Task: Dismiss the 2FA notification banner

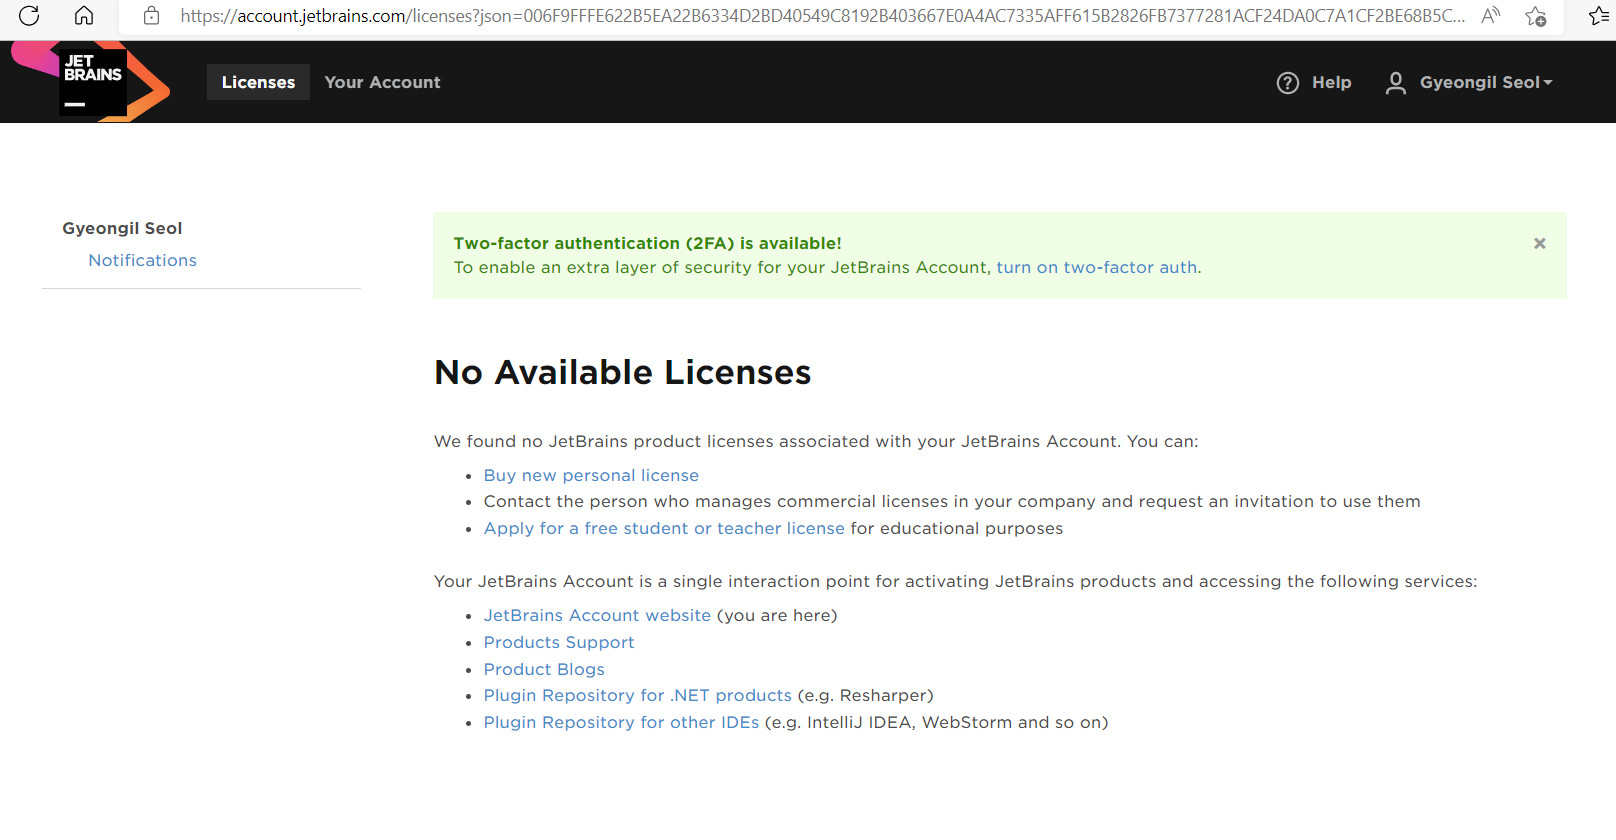Action: [1540, 243]
